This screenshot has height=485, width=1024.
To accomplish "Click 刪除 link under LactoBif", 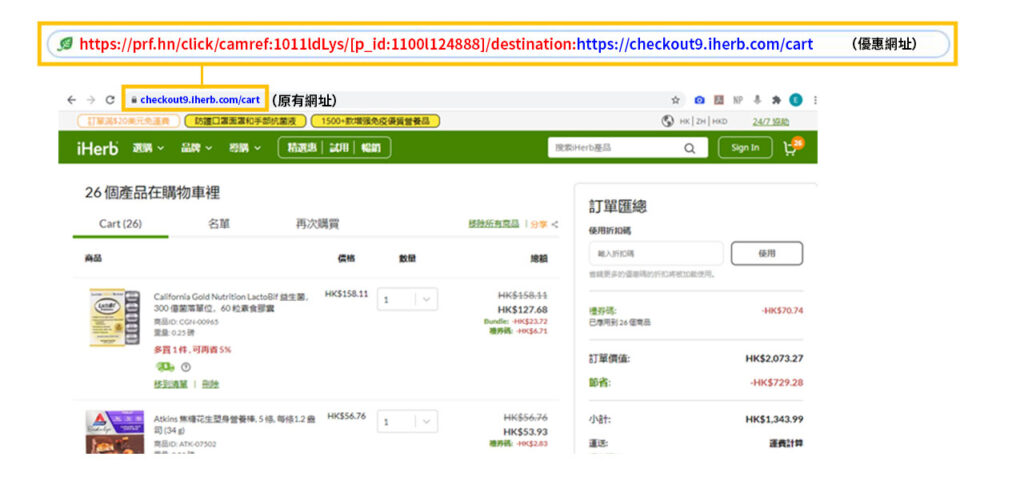I will tap(210, 384).
